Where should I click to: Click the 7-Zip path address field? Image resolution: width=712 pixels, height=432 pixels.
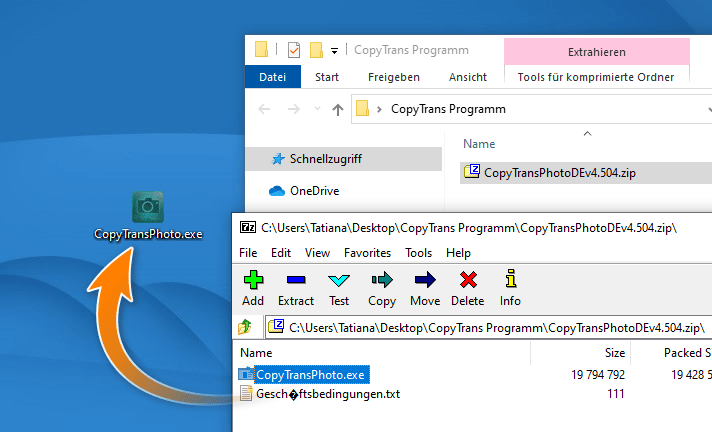coord(488,327)
